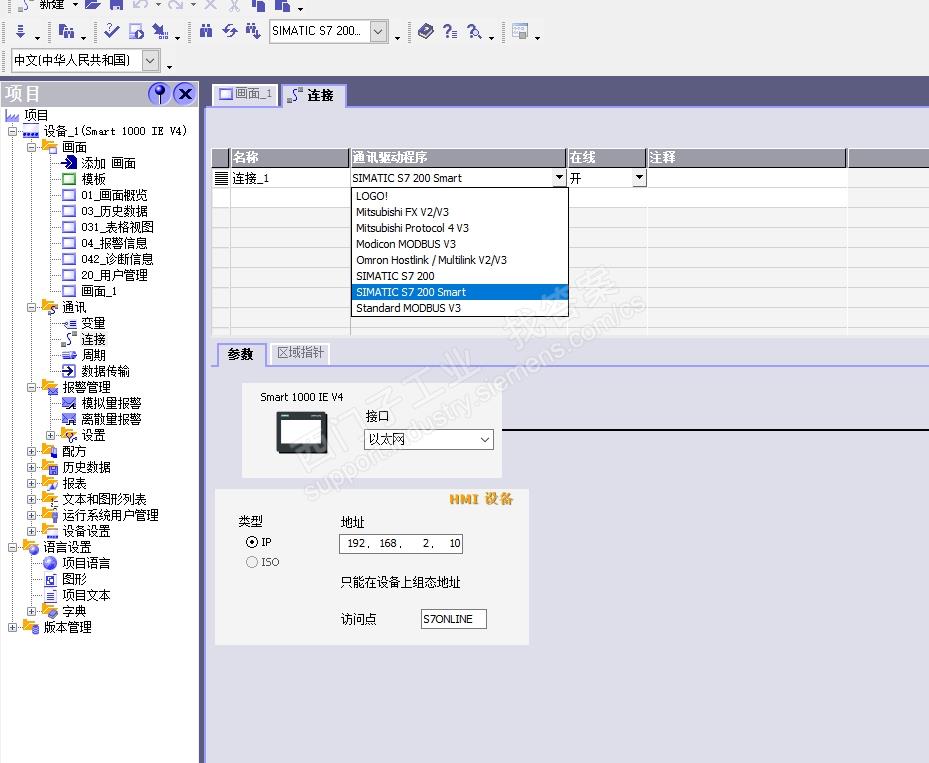Click the check consistency (generate) checkmark icon
This screenshot has height=763, width=929.
point(111,31)
